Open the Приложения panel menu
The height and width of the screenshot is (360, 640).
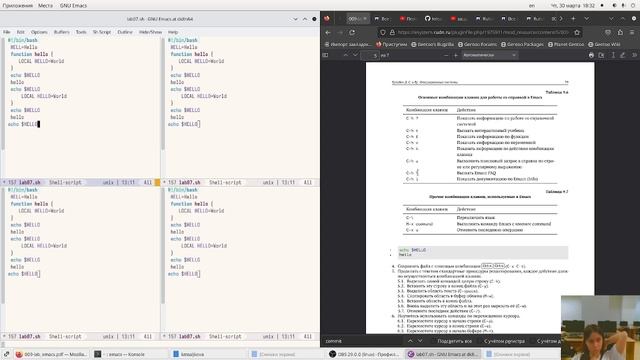pos(18,6)
